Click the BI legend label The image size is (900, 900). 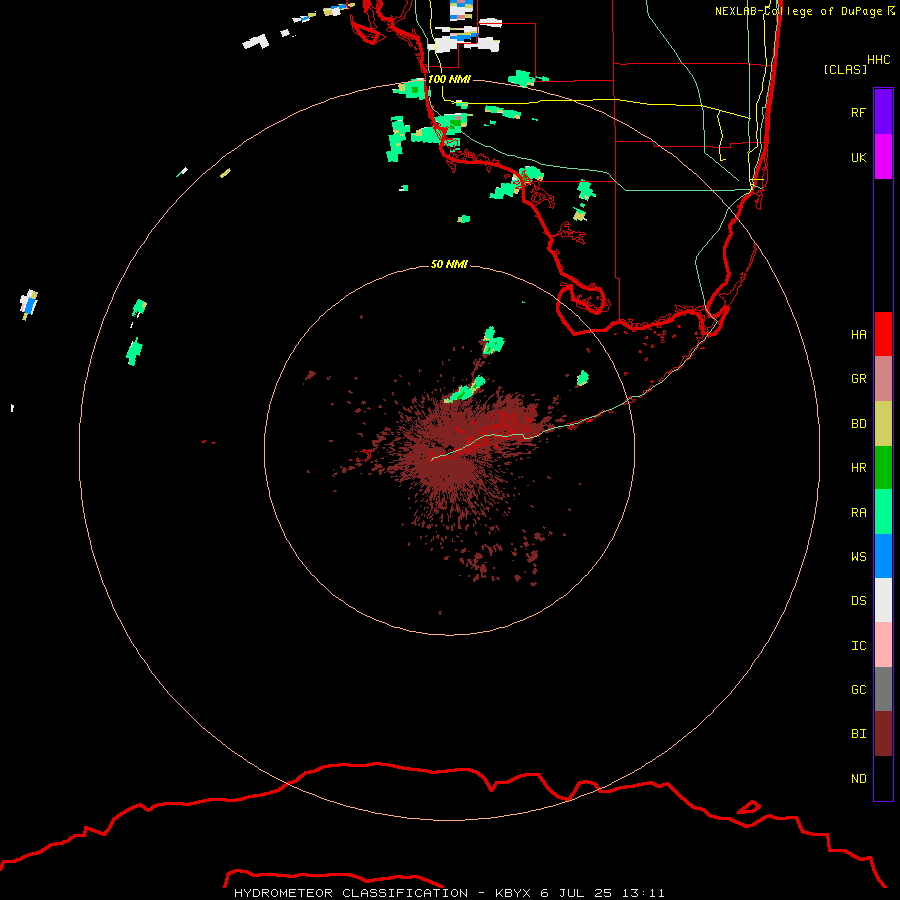[858, 734]
